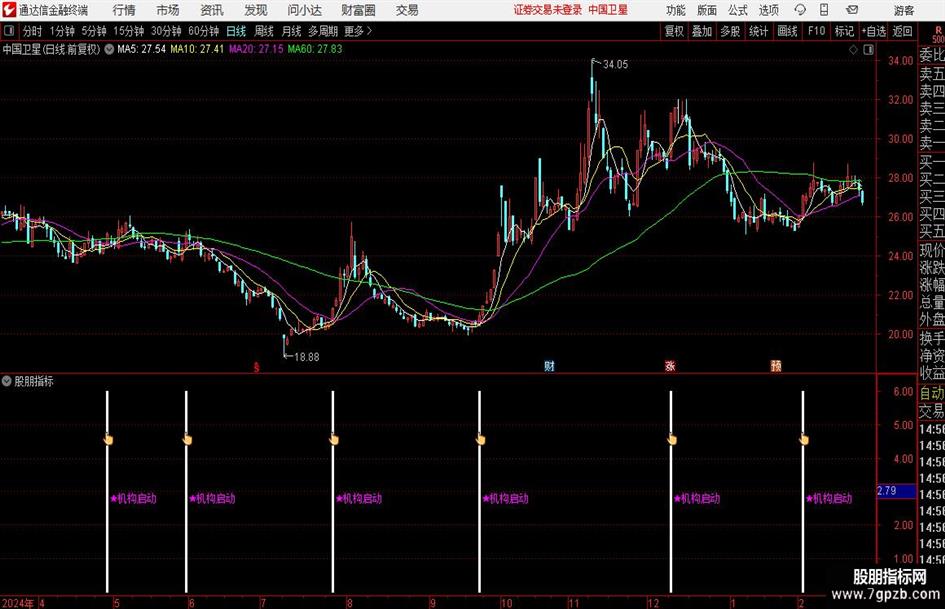Open the 交易 menu
The image size is (945, 609).
tap(407, 10)
